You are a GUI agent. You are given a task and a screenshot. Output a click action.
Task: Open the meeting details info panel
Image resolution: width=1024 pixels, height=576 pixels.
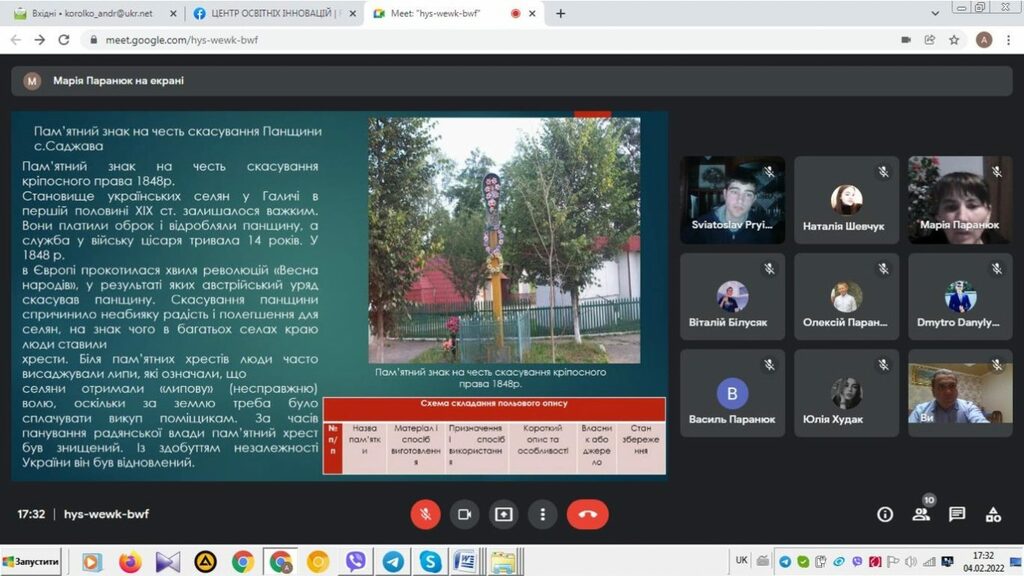coord(885,514)
